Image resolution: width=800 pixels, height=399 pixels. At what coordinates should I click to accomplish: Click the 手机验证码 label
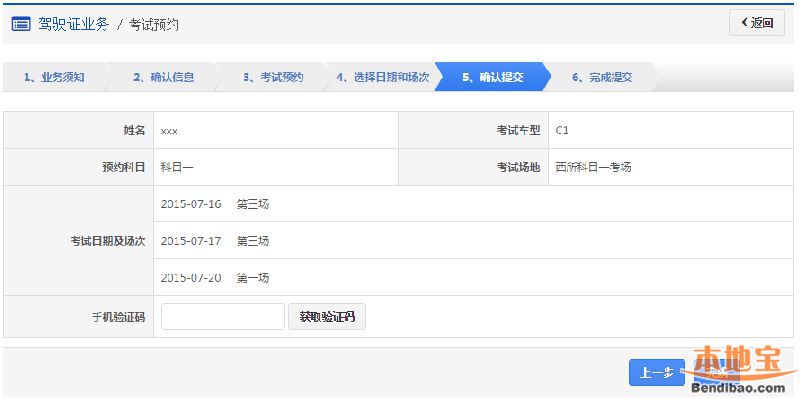point(118,317)
